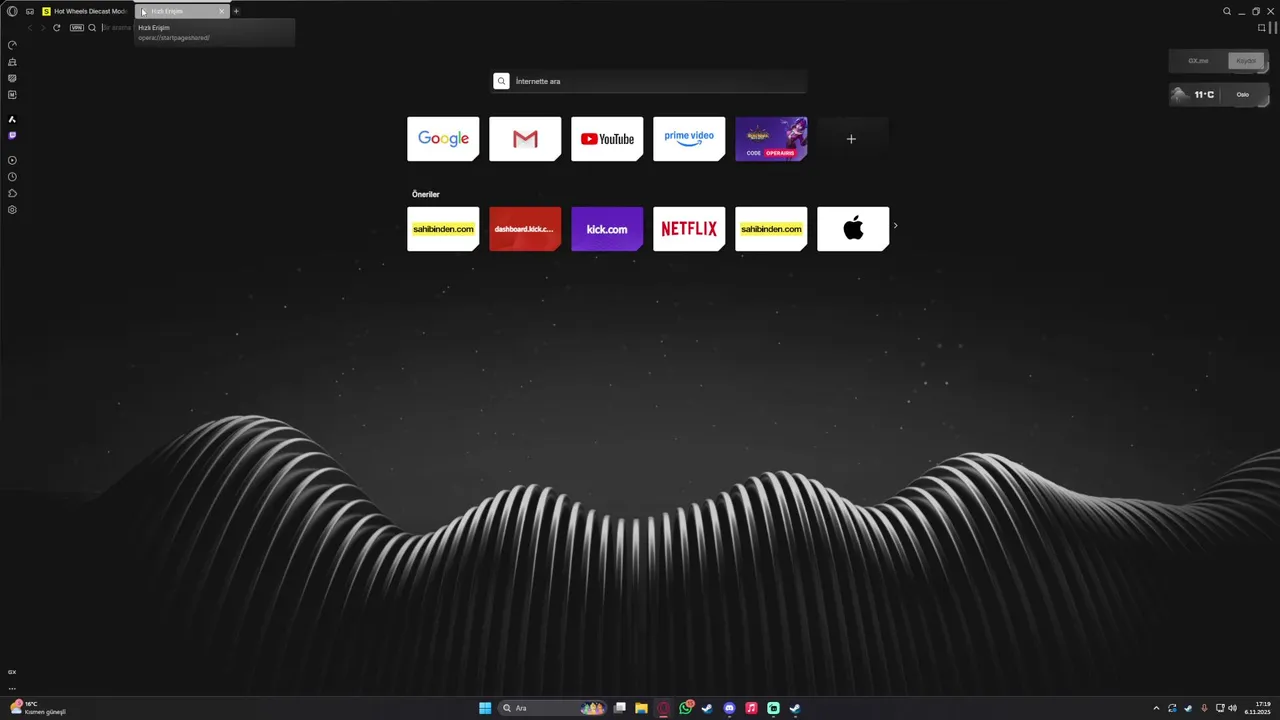Open Apple Music from the taskbar
The image size is (1280, 720).
[x=751, y=708]
